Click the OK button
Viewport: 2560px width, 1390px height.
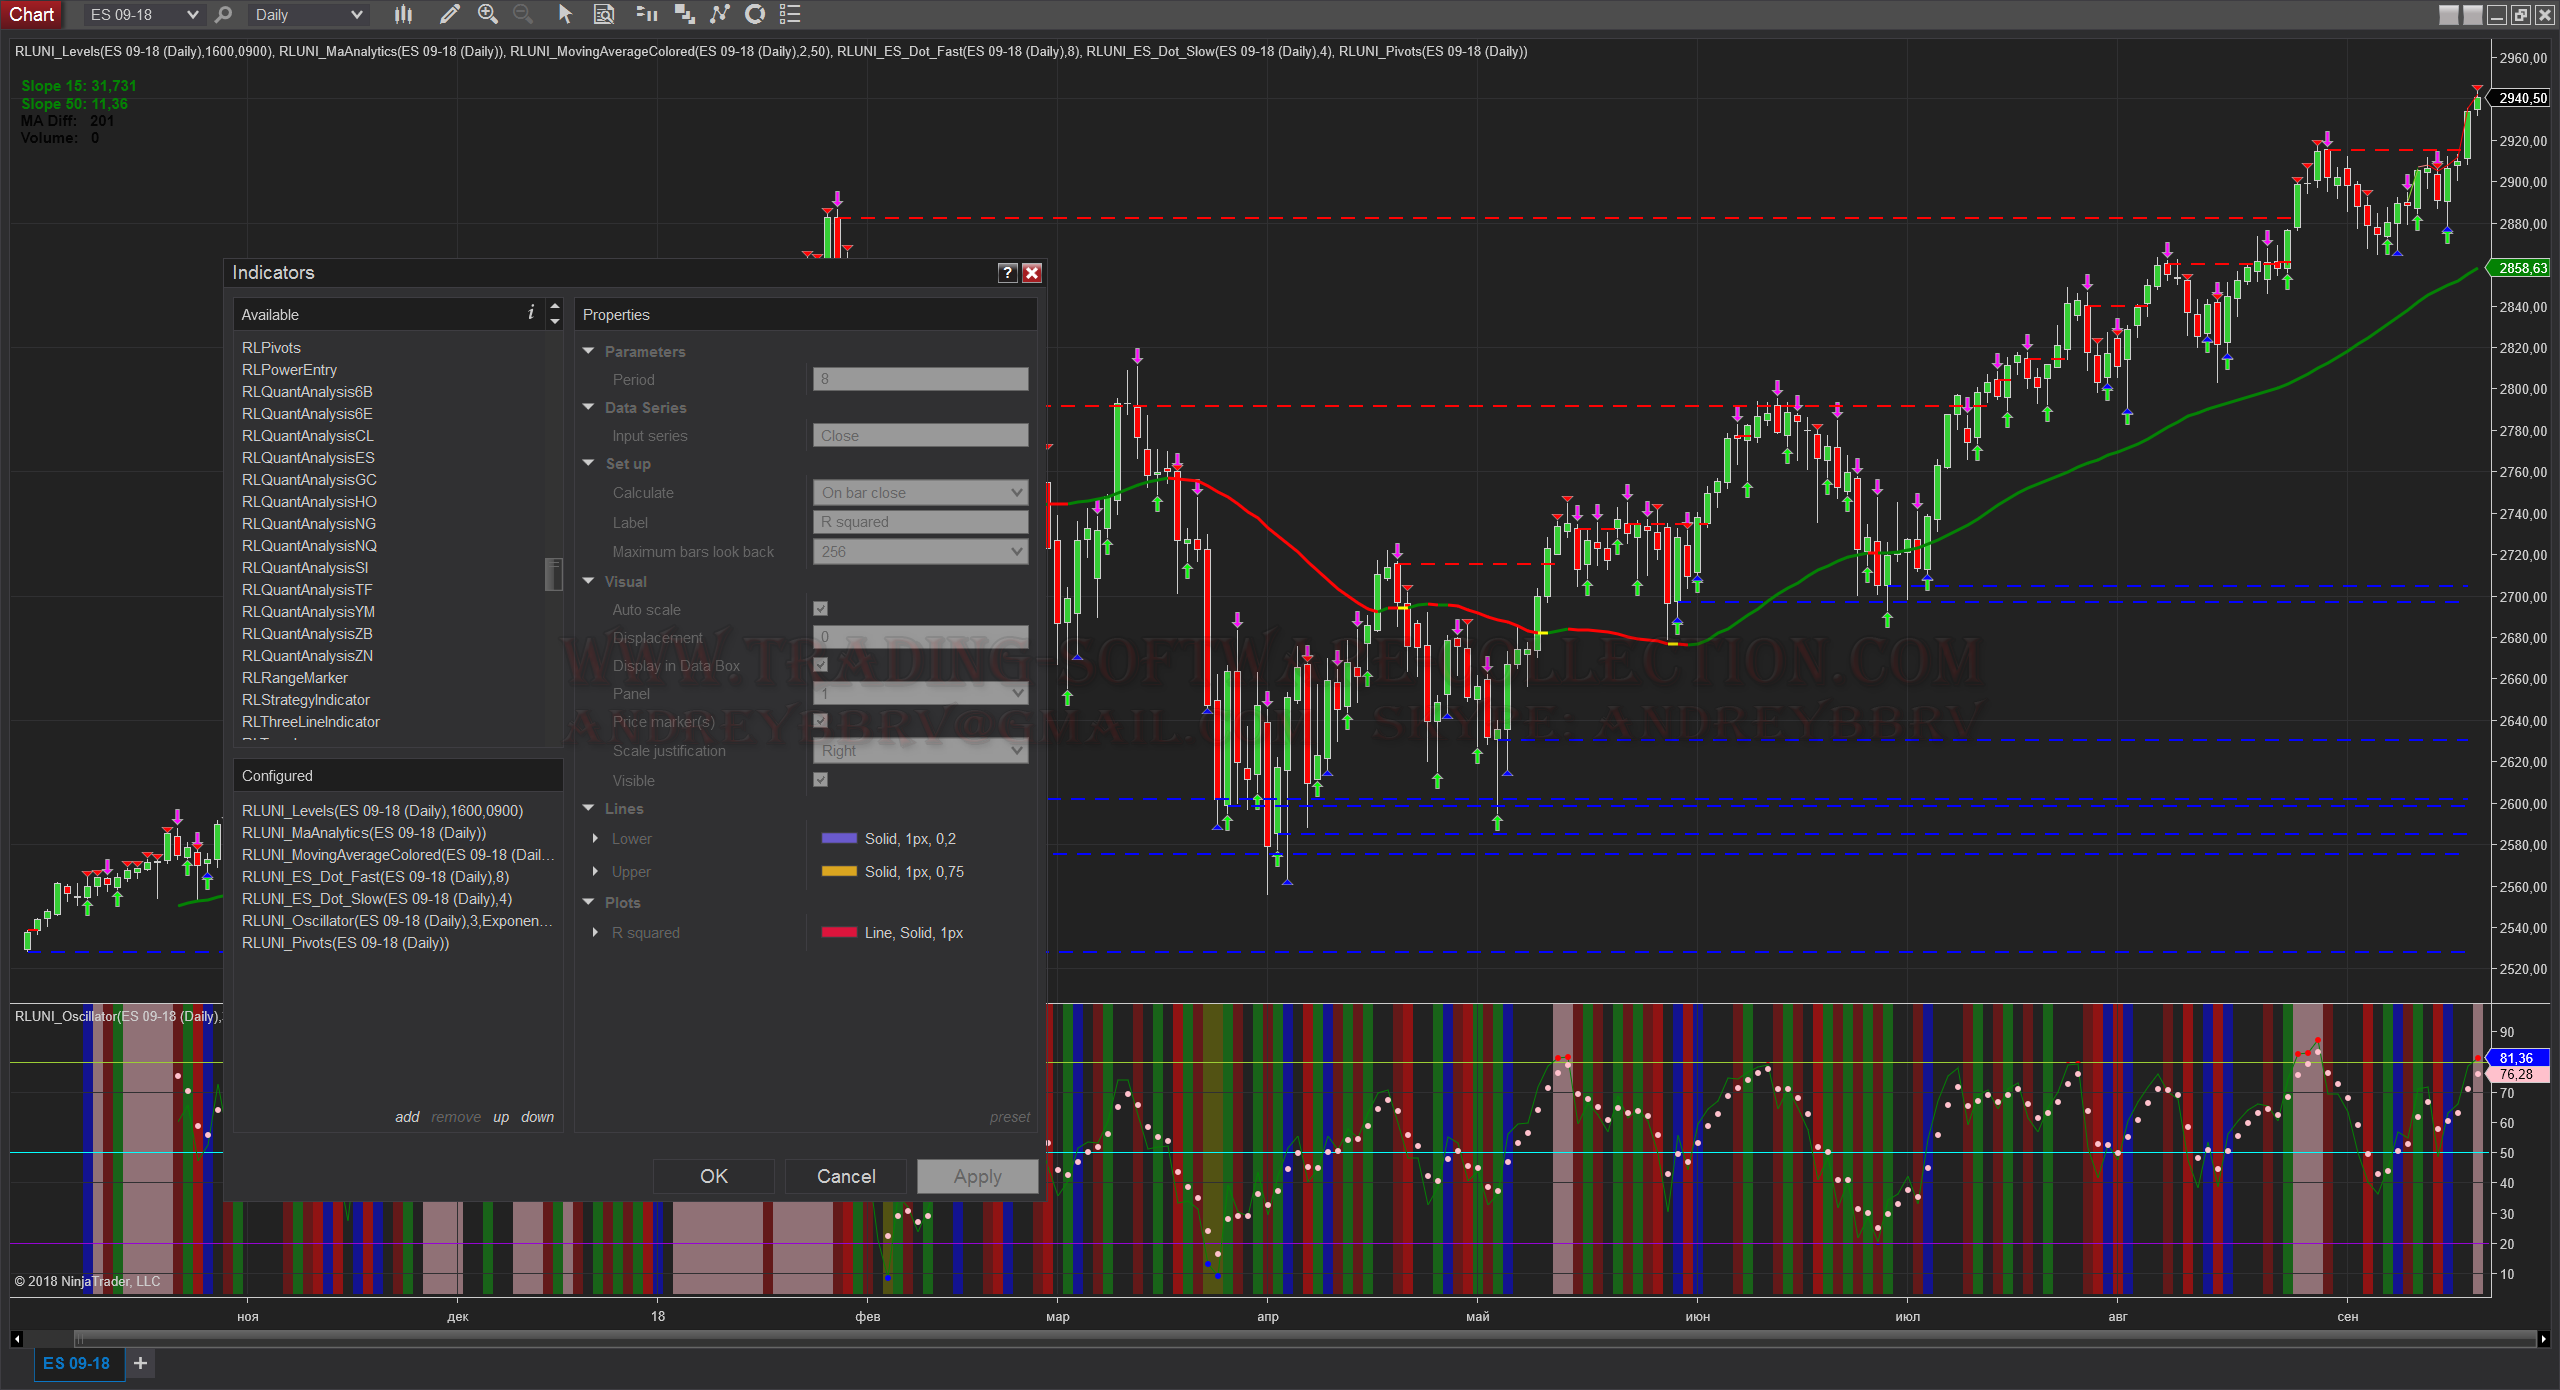[x=713, y=1176]
